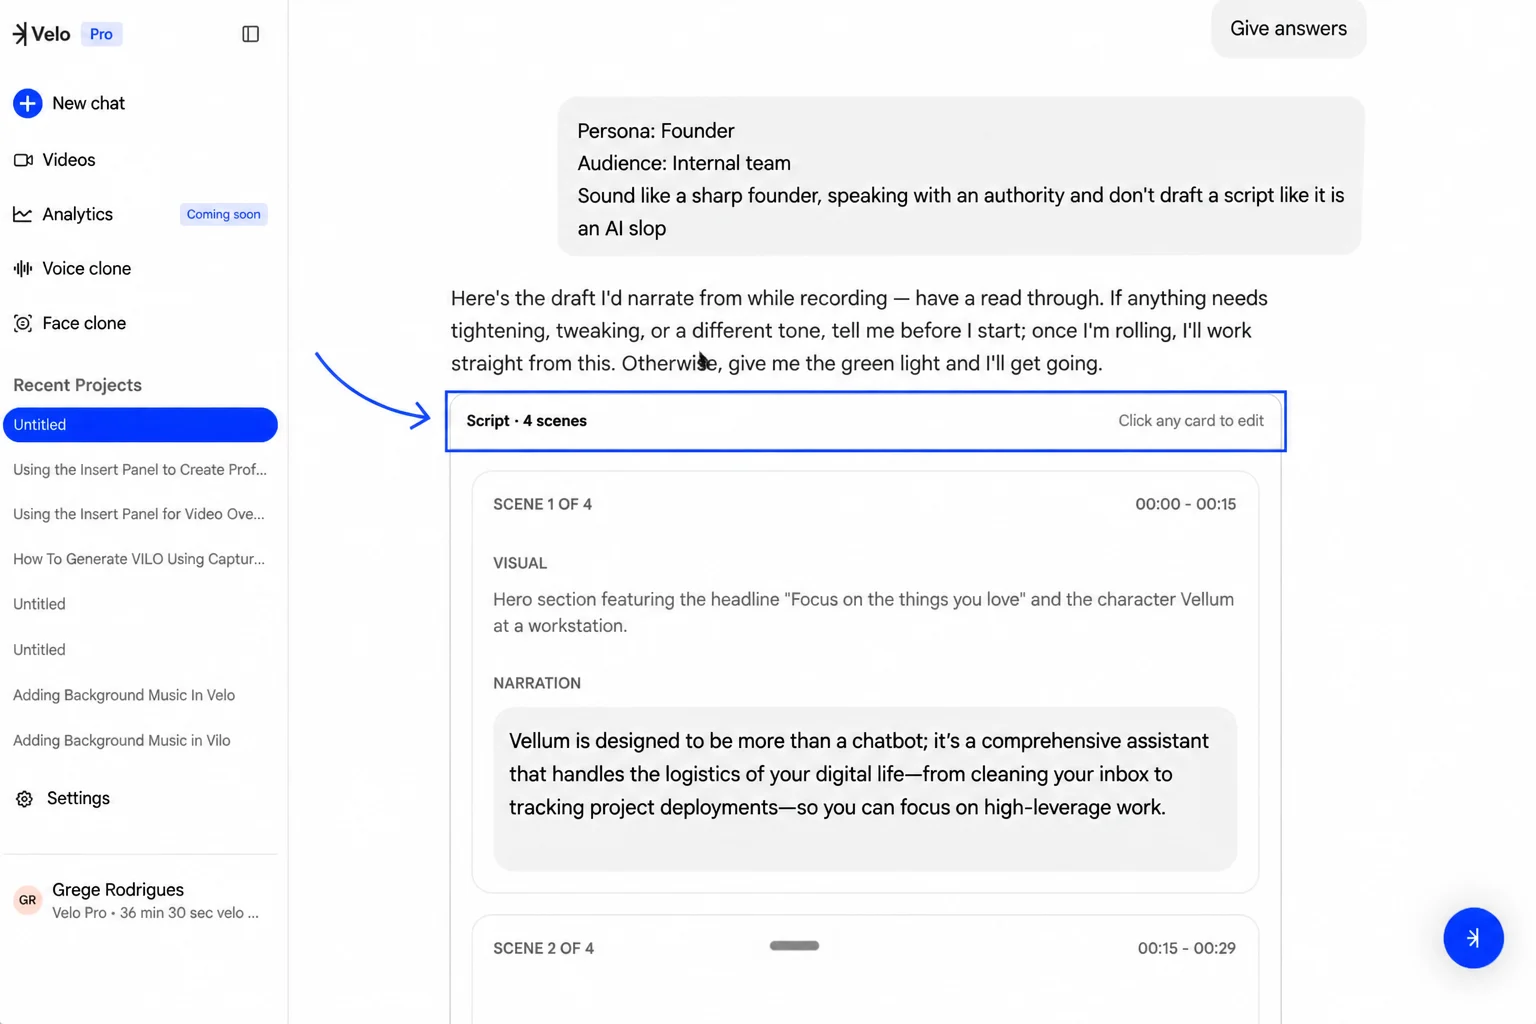Click the Scene 1 VISUAL description text
The height and width of the screenshot is (1024, 1536).
coord(864,612)
